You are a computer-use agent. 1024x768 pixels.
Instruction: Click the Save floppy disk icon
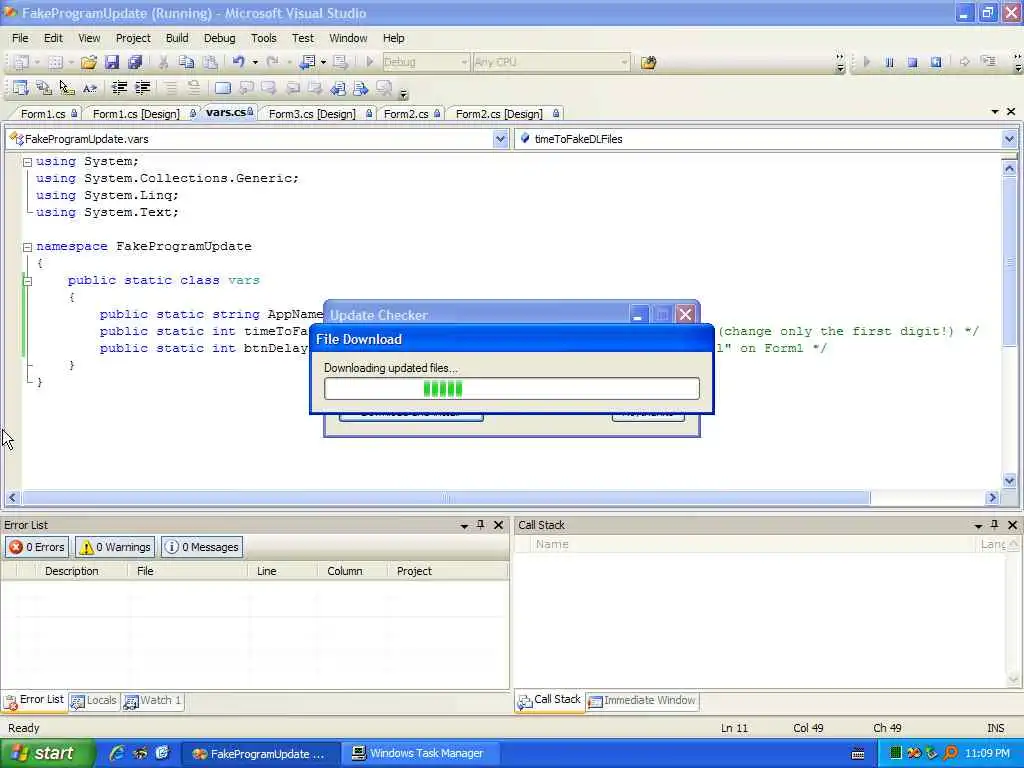112,62
